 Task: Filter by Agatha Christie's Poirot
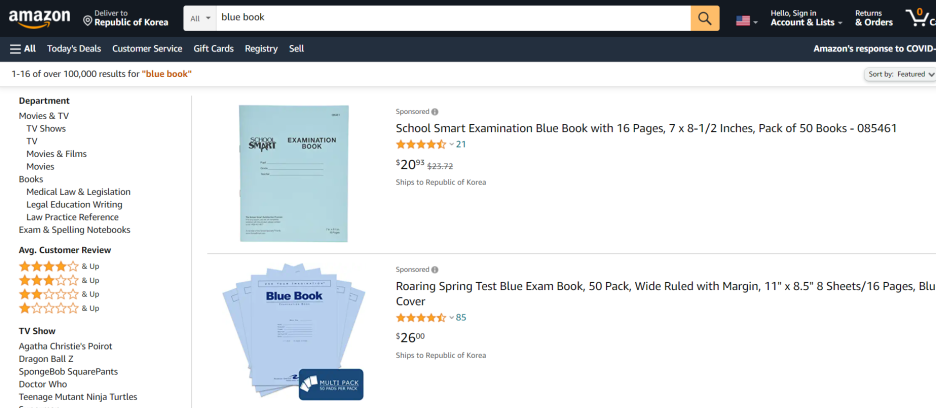pos(65,346)
